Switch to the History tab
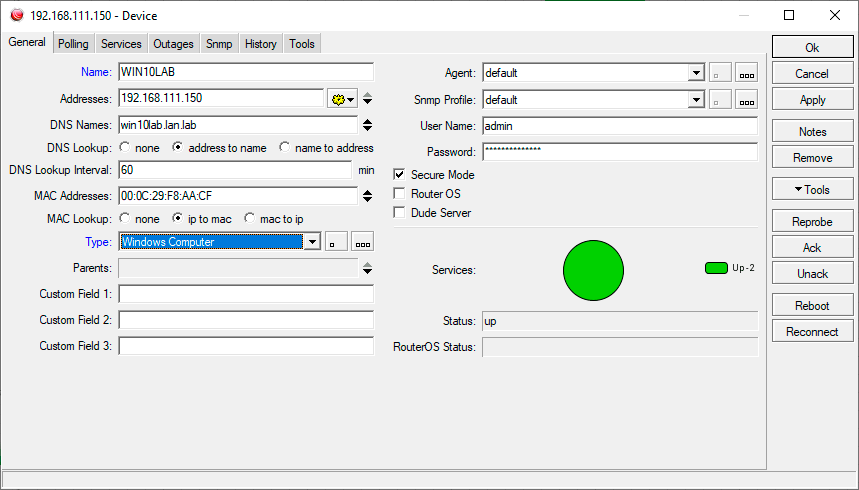859x490 pixels. point(261,44)
